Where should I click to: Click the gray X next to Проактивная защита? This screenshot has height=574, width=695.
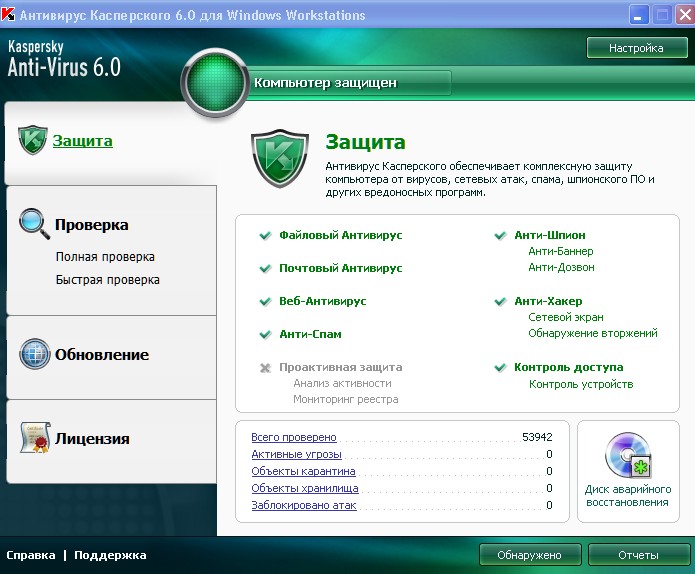pos(265,368)
